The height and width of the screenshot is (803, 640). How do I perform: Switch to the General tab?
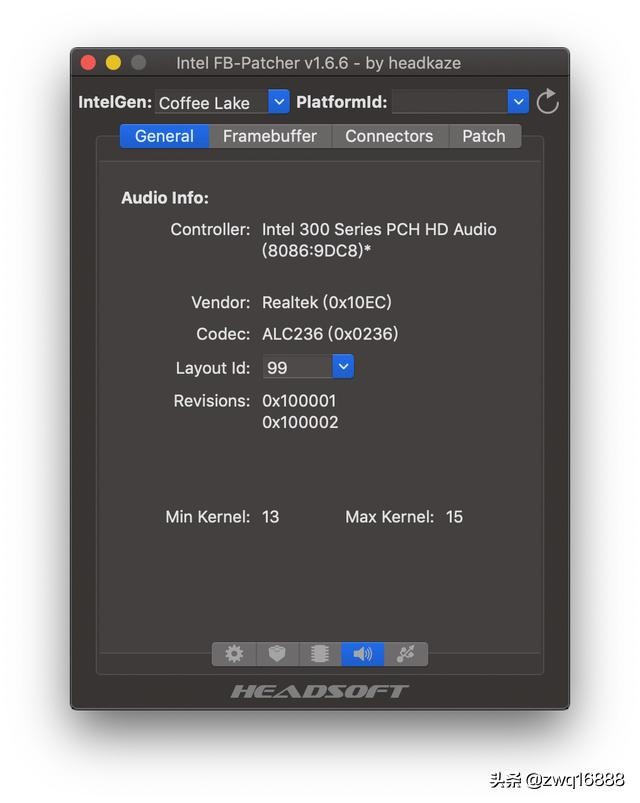(164, 136)
